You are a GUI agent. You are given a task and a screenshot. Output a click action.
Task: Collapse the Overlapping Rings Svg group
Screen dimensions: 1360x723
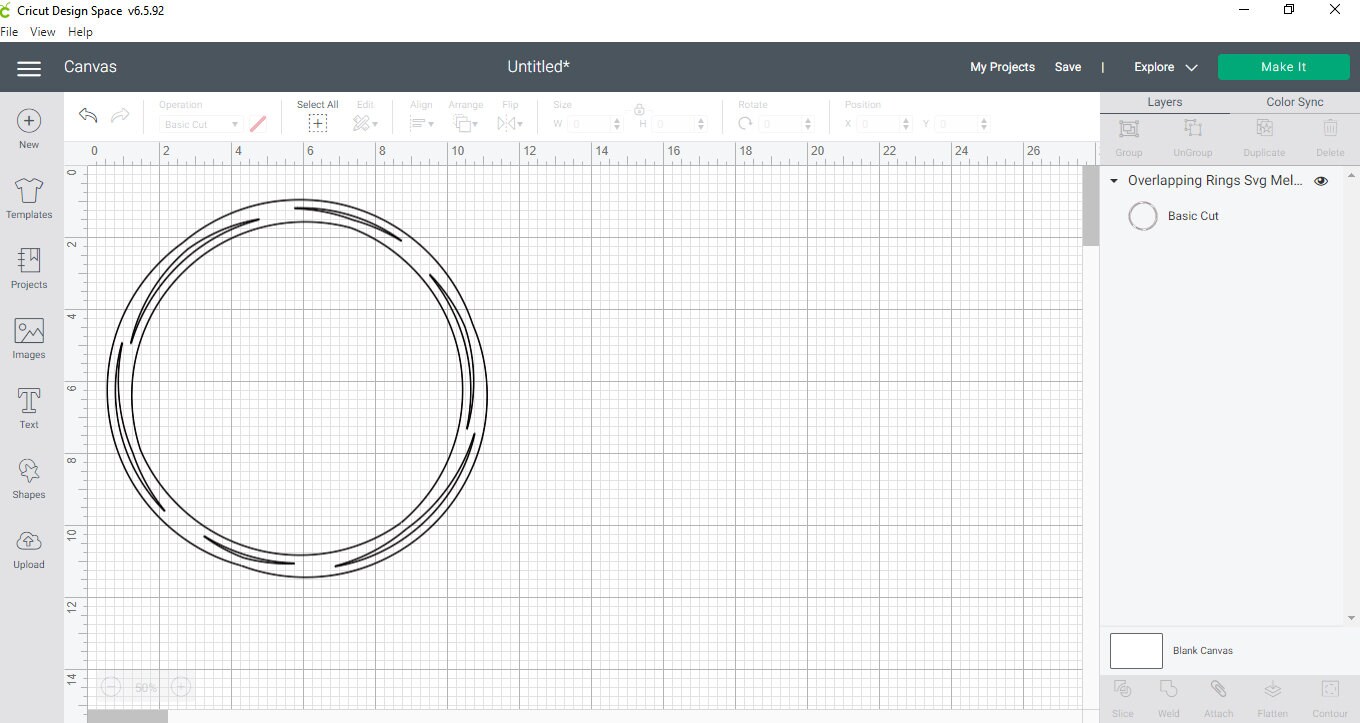(x=1114, y=181)
